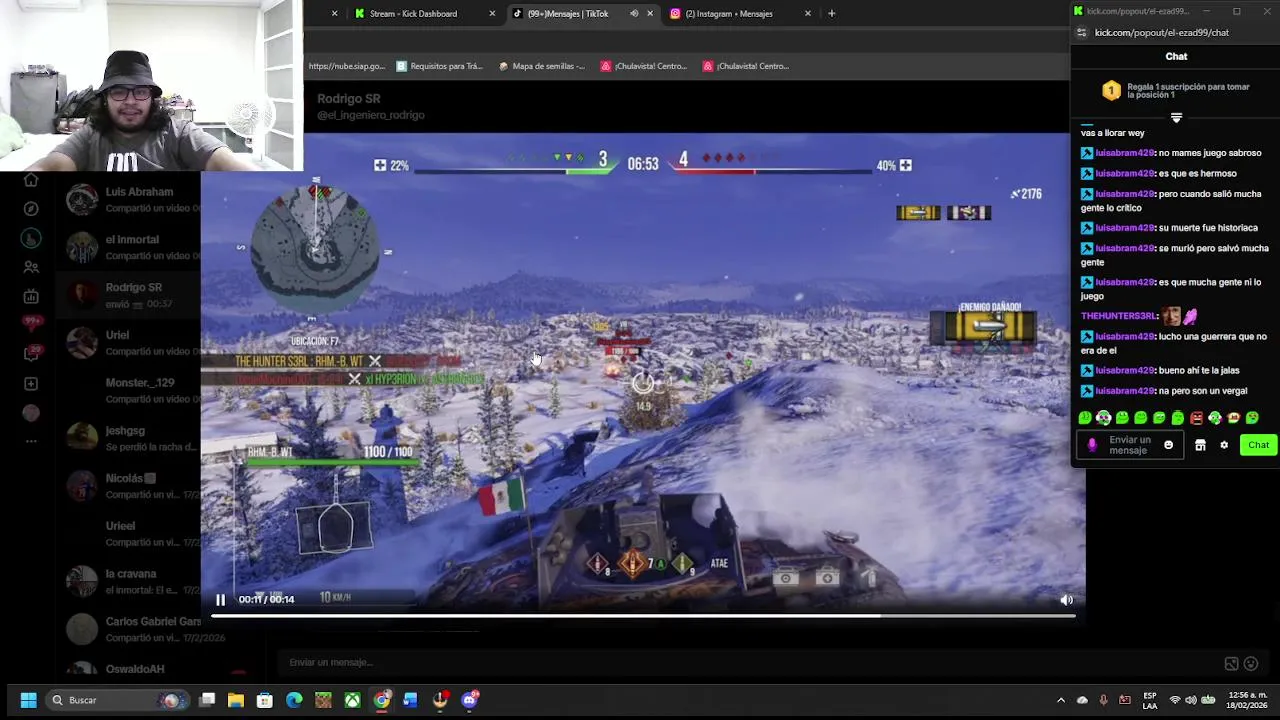This screenshot has height=720, width=1280.
Task: Open conversation with Monster._.129
Action: click(127, 390)
